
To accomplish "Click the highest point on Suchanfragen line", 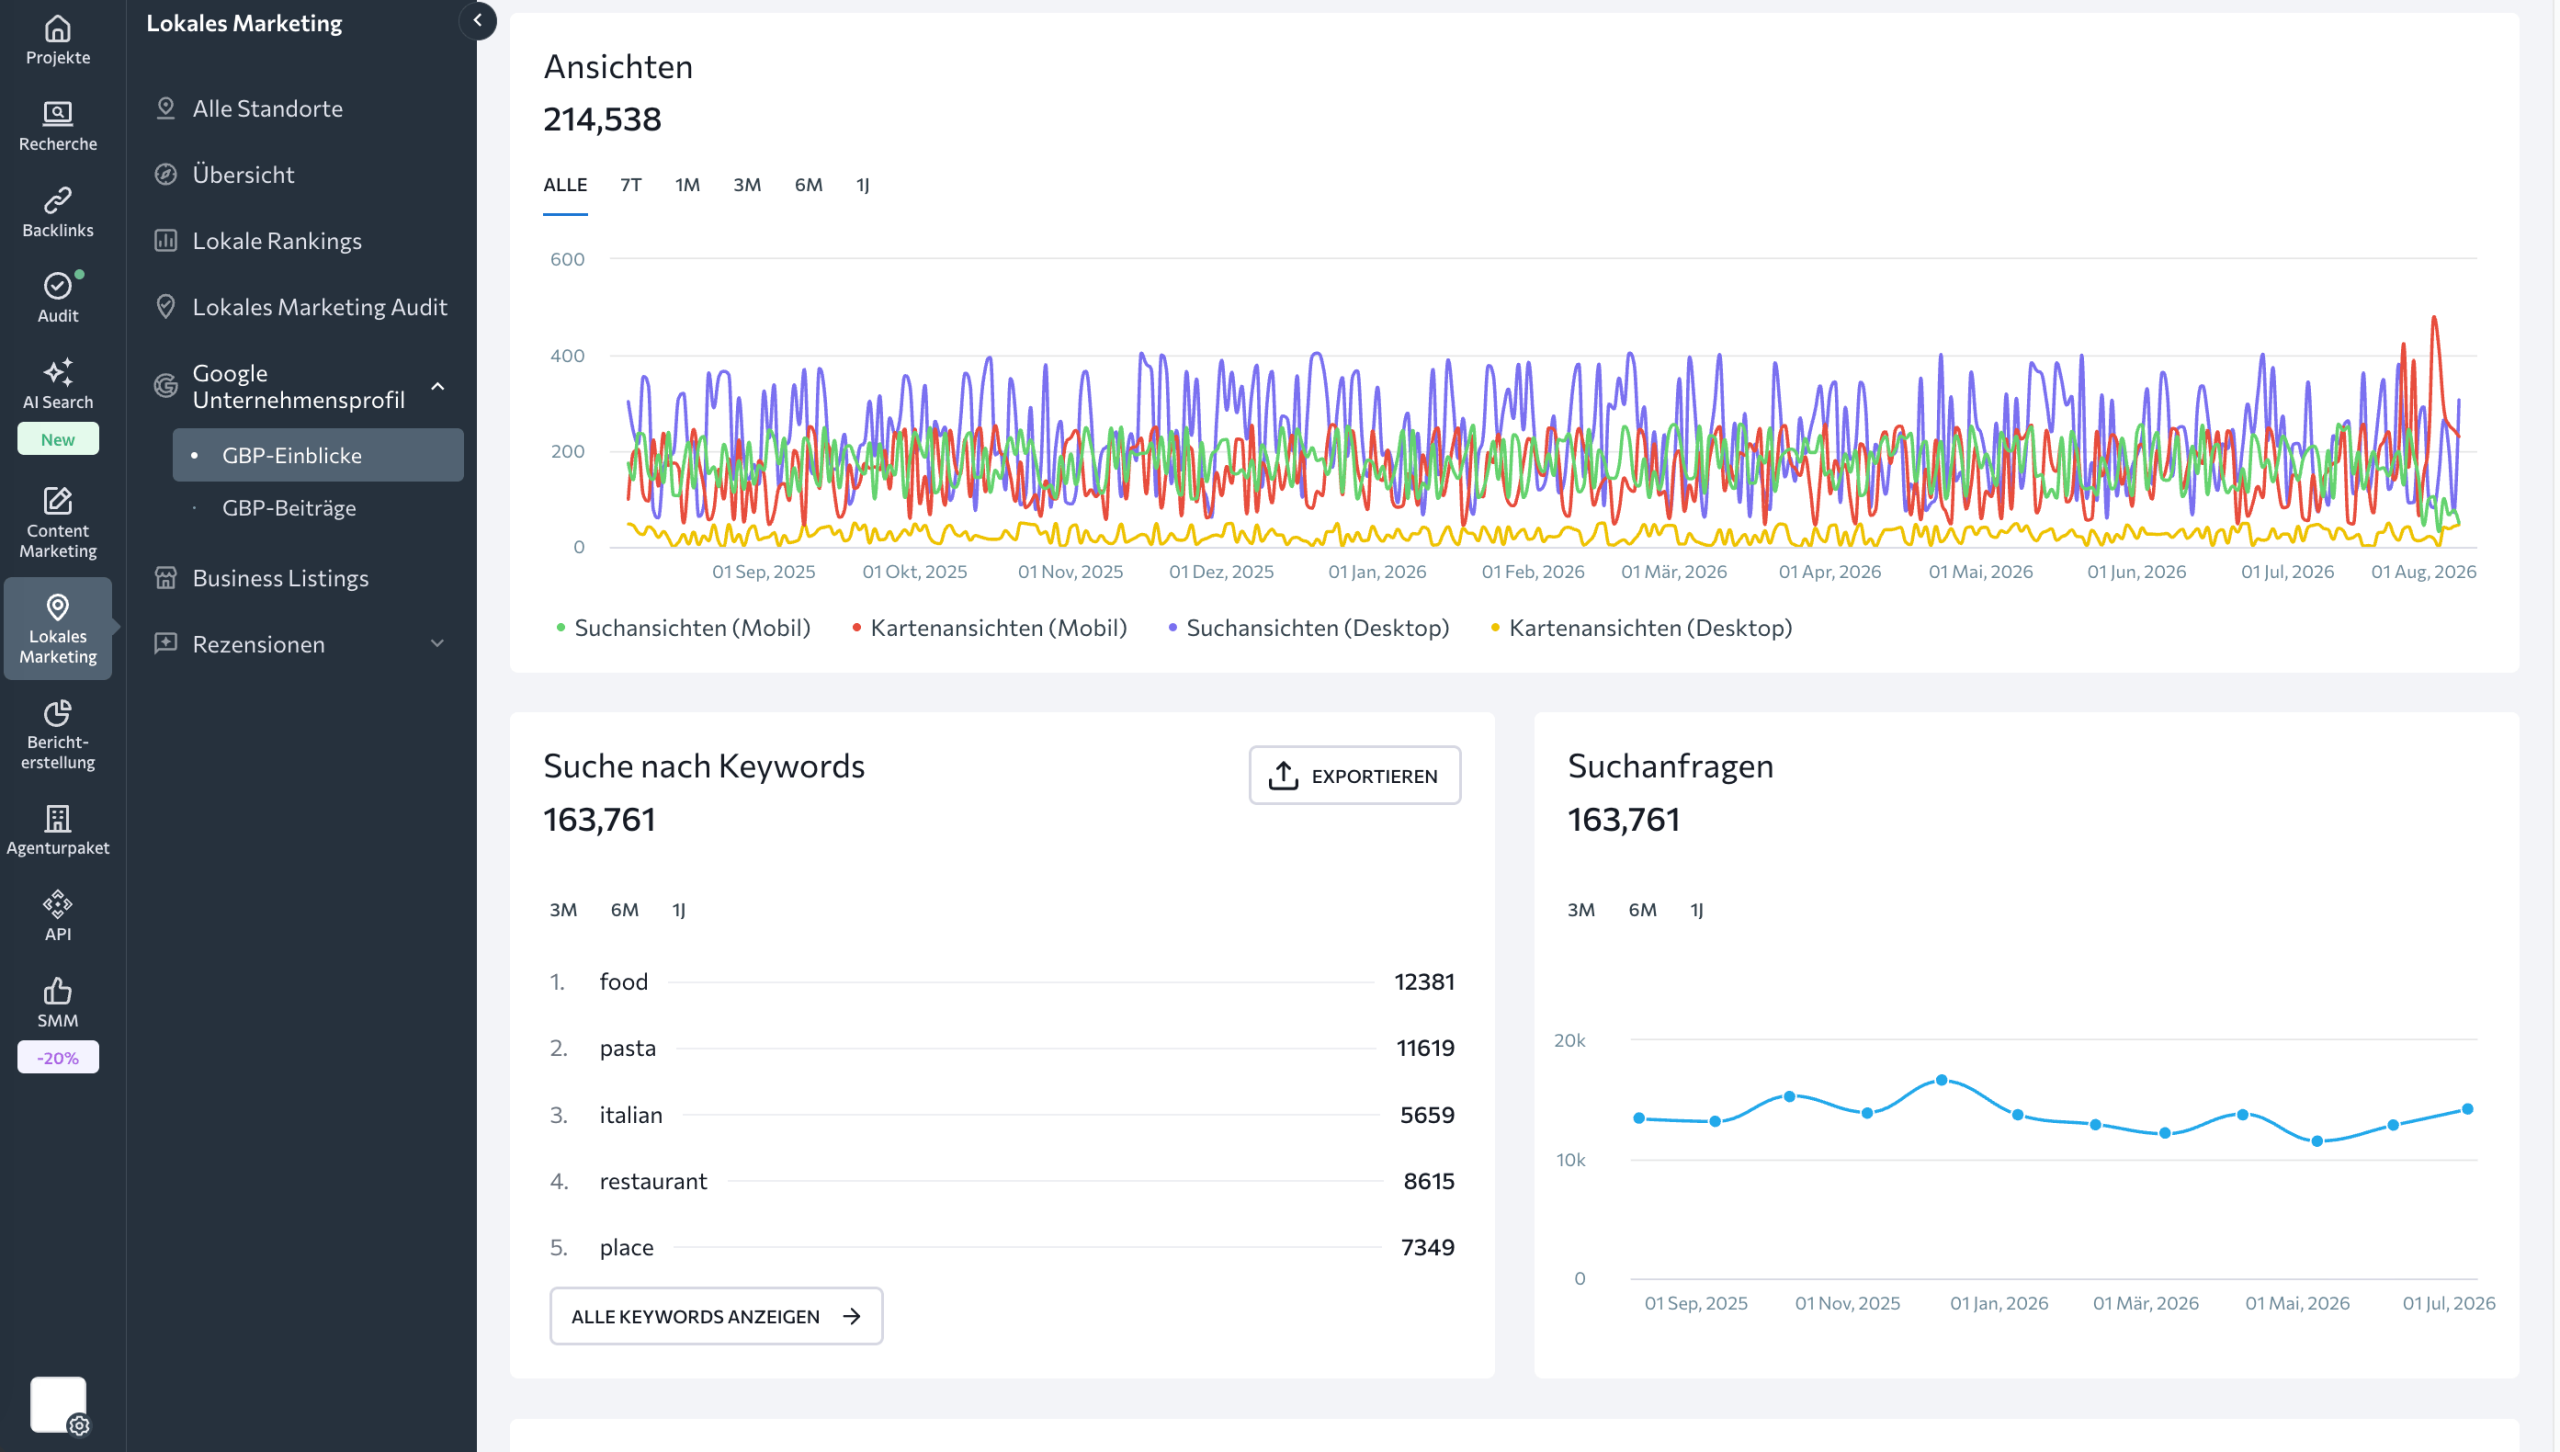I will pos(1942,1080).
